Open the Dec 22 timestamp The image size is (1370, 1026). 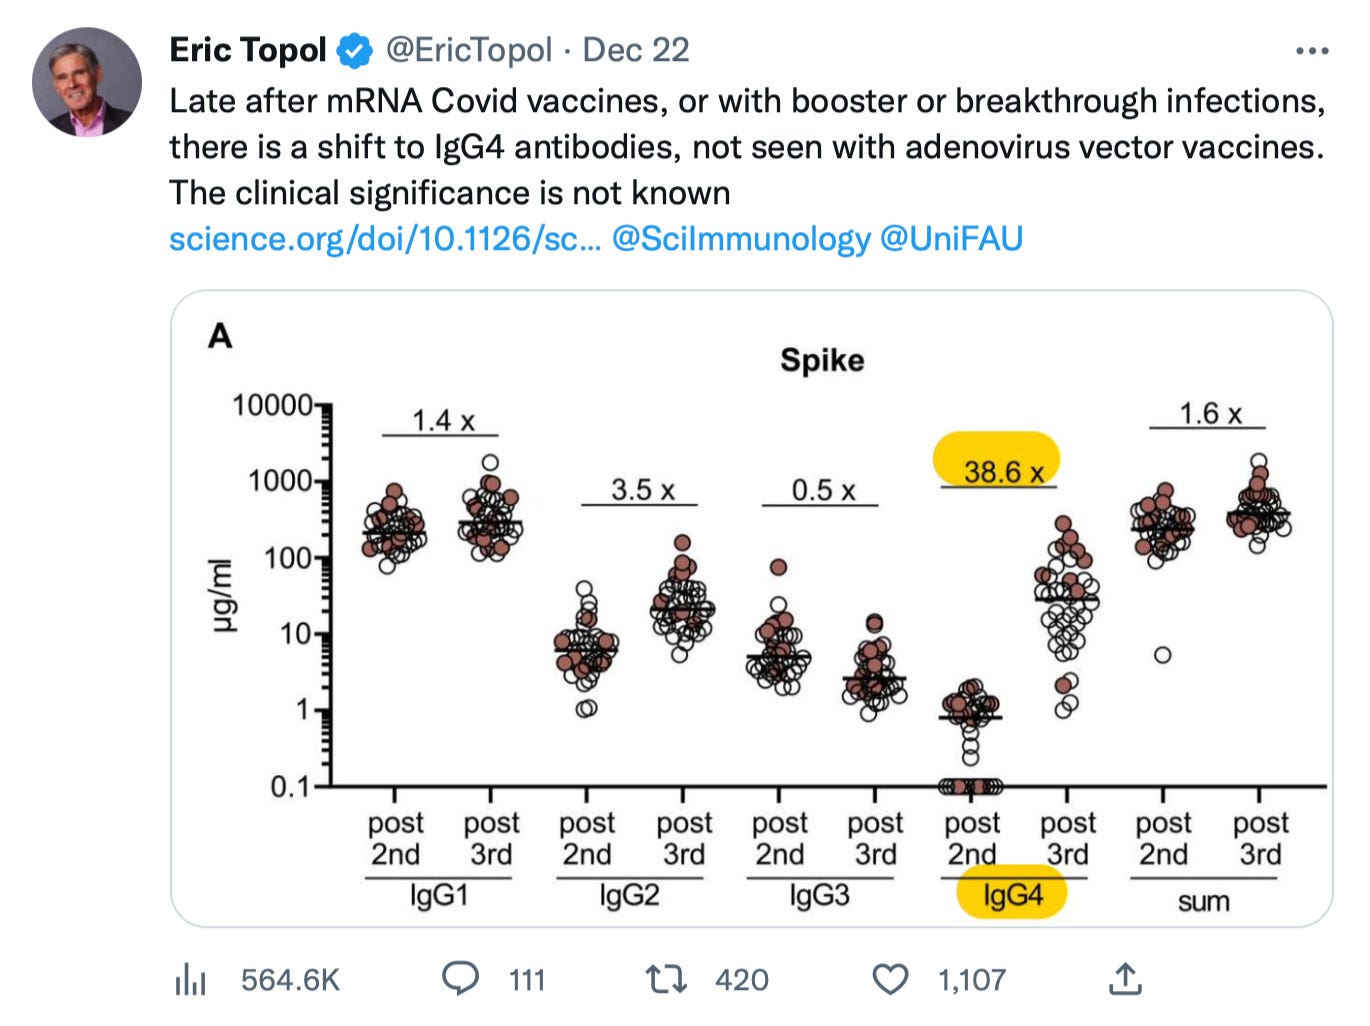636,50
